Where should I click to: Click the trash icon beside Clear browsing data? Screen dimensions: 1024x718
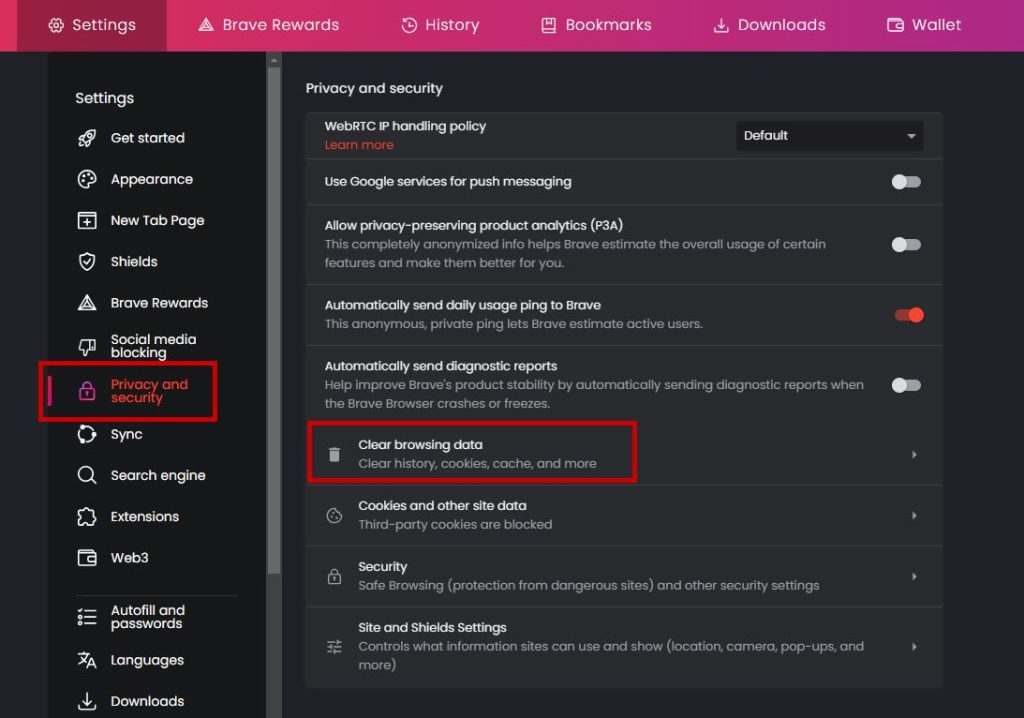coord(334,454)
